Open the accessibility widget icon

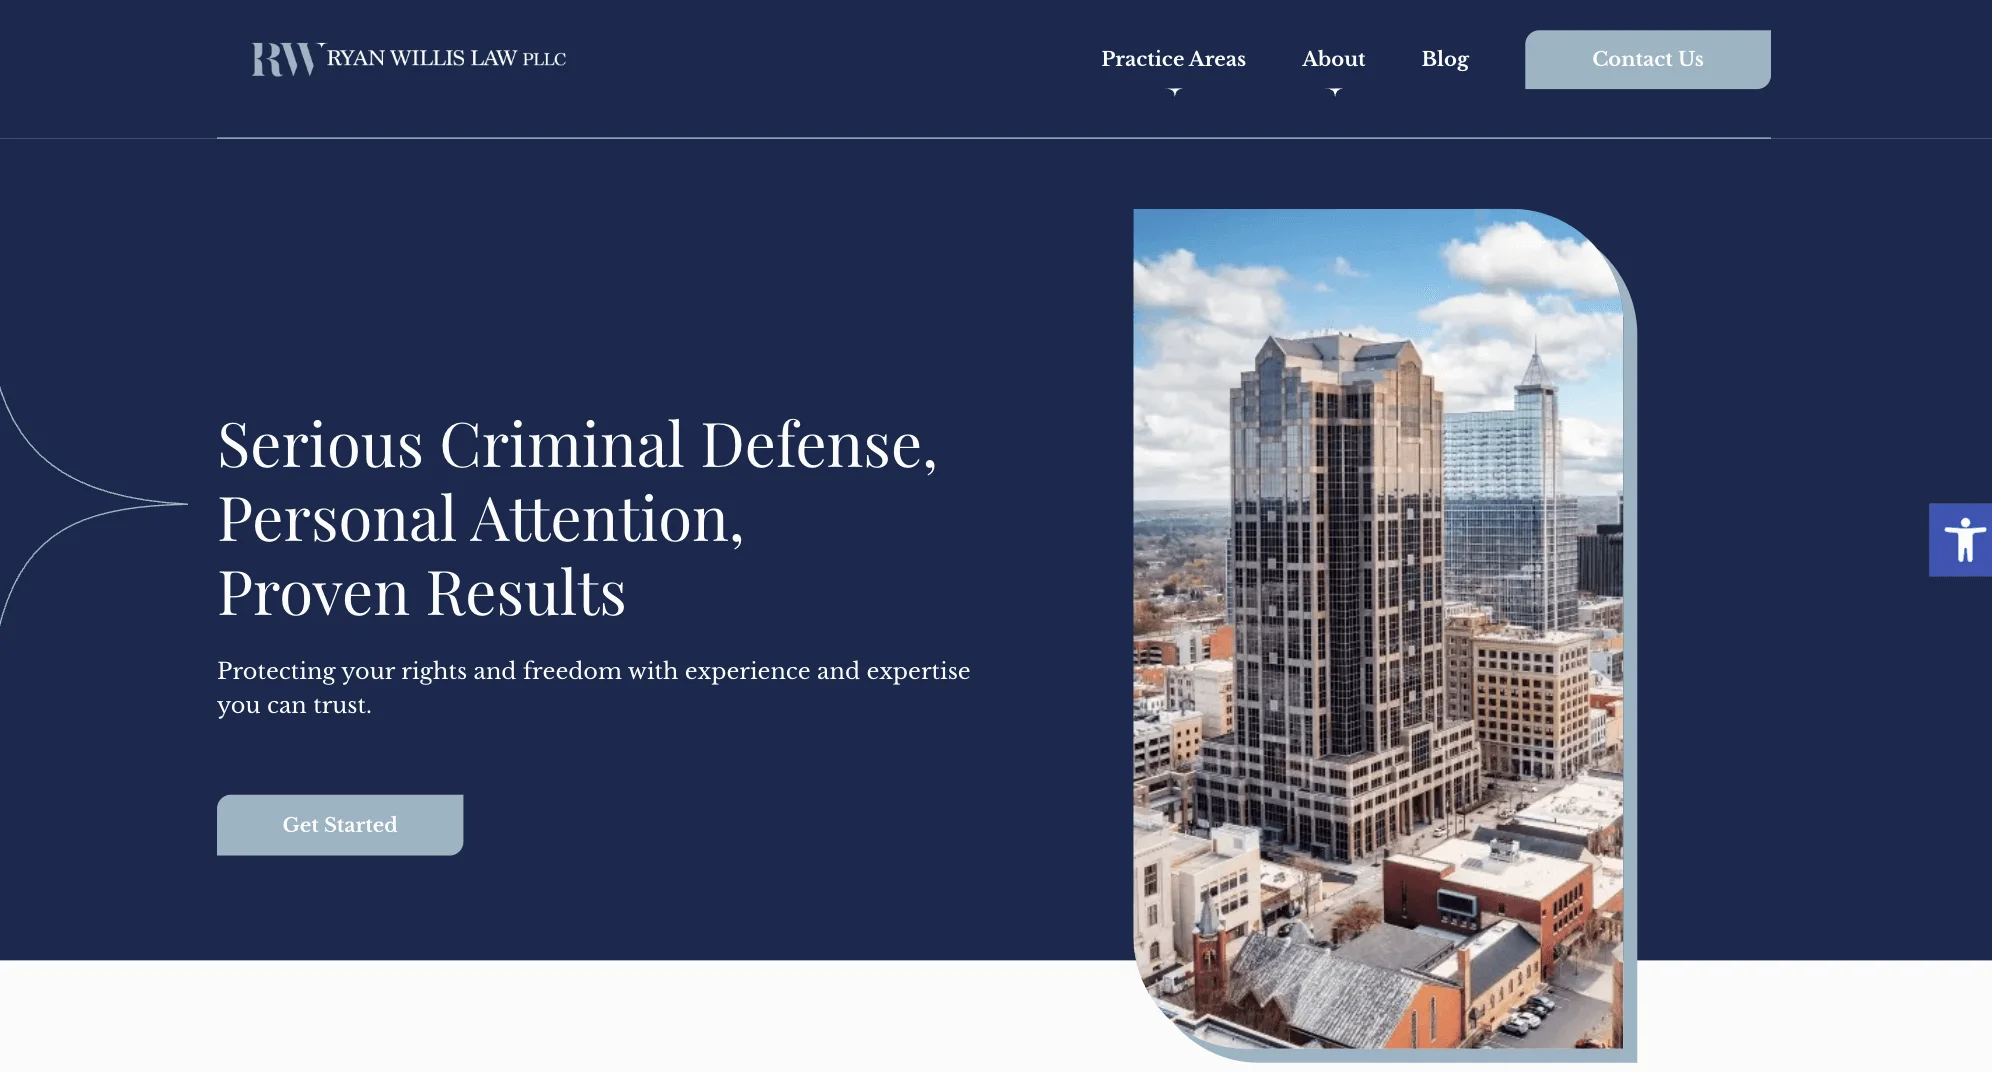point(1962,540)
